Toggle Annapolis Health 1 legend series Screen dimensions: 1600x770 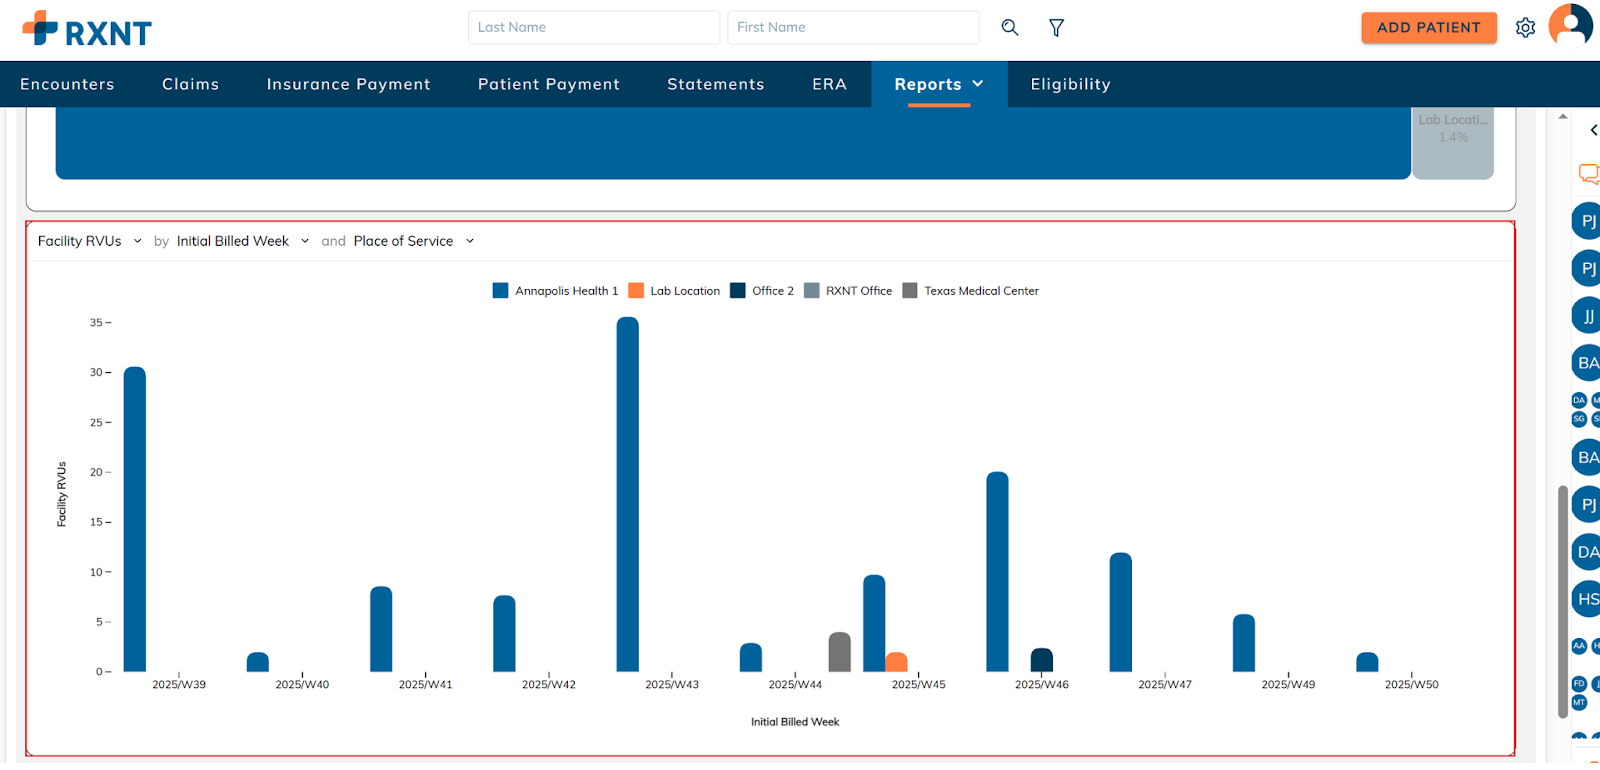point(556,291)
